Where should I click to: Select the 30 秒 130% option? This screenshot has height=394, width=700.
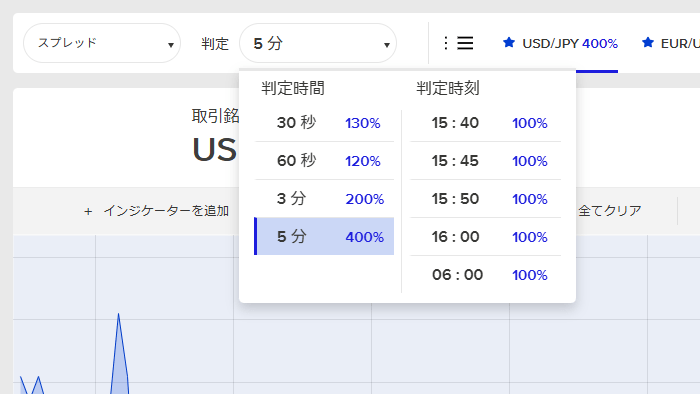pos(324,123)
